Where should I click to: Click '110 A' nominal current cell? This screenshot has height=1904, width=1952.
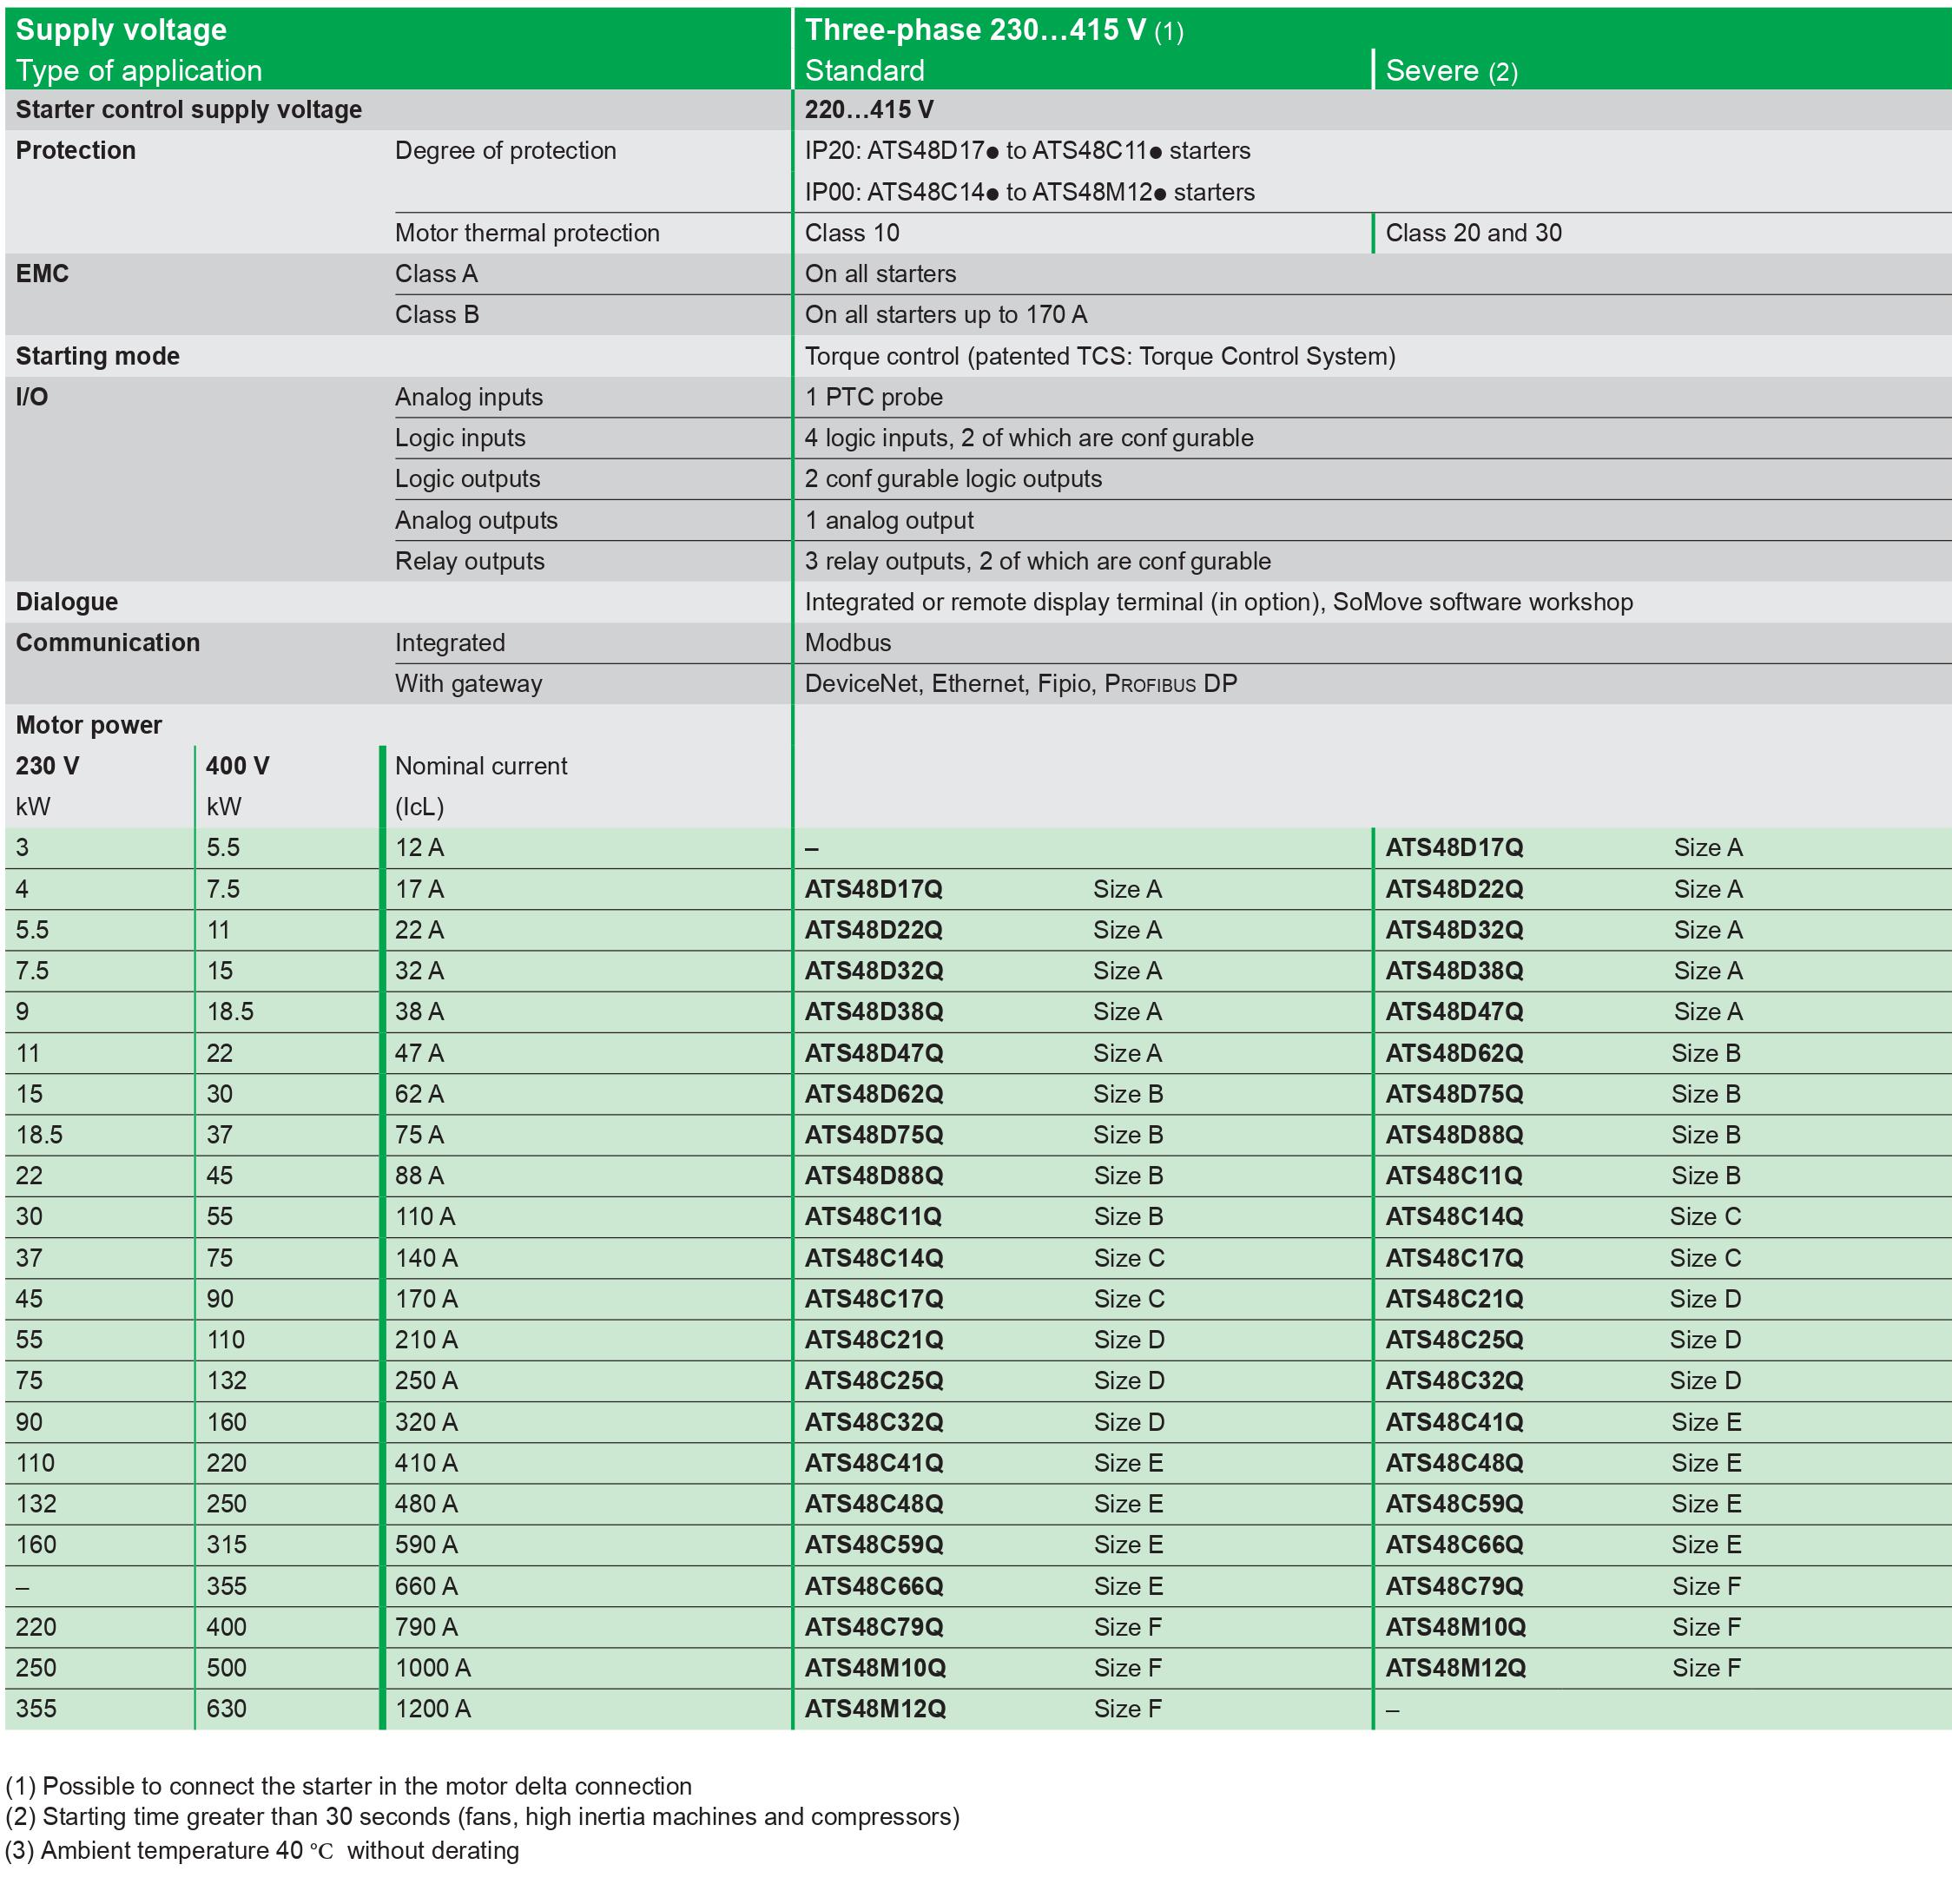(x=425, y=1217)
